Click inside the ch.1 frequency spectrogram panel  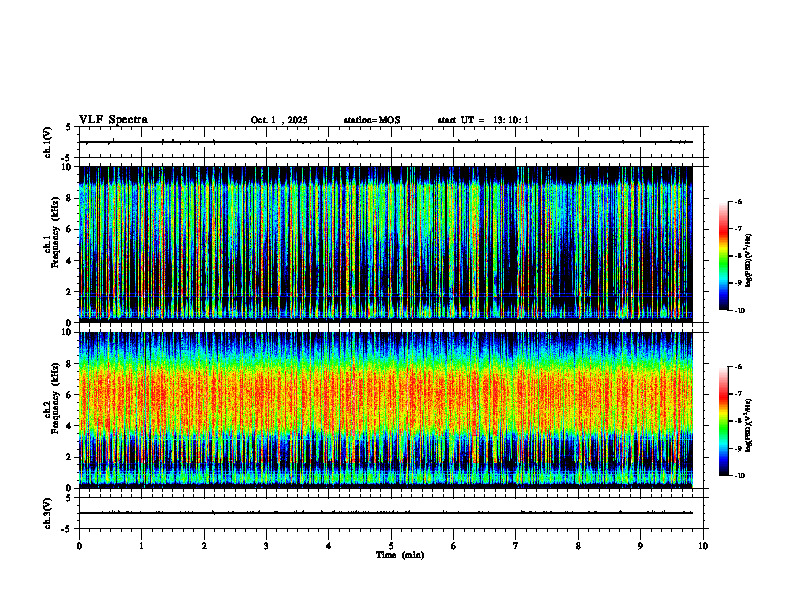[x=386, y=244]
